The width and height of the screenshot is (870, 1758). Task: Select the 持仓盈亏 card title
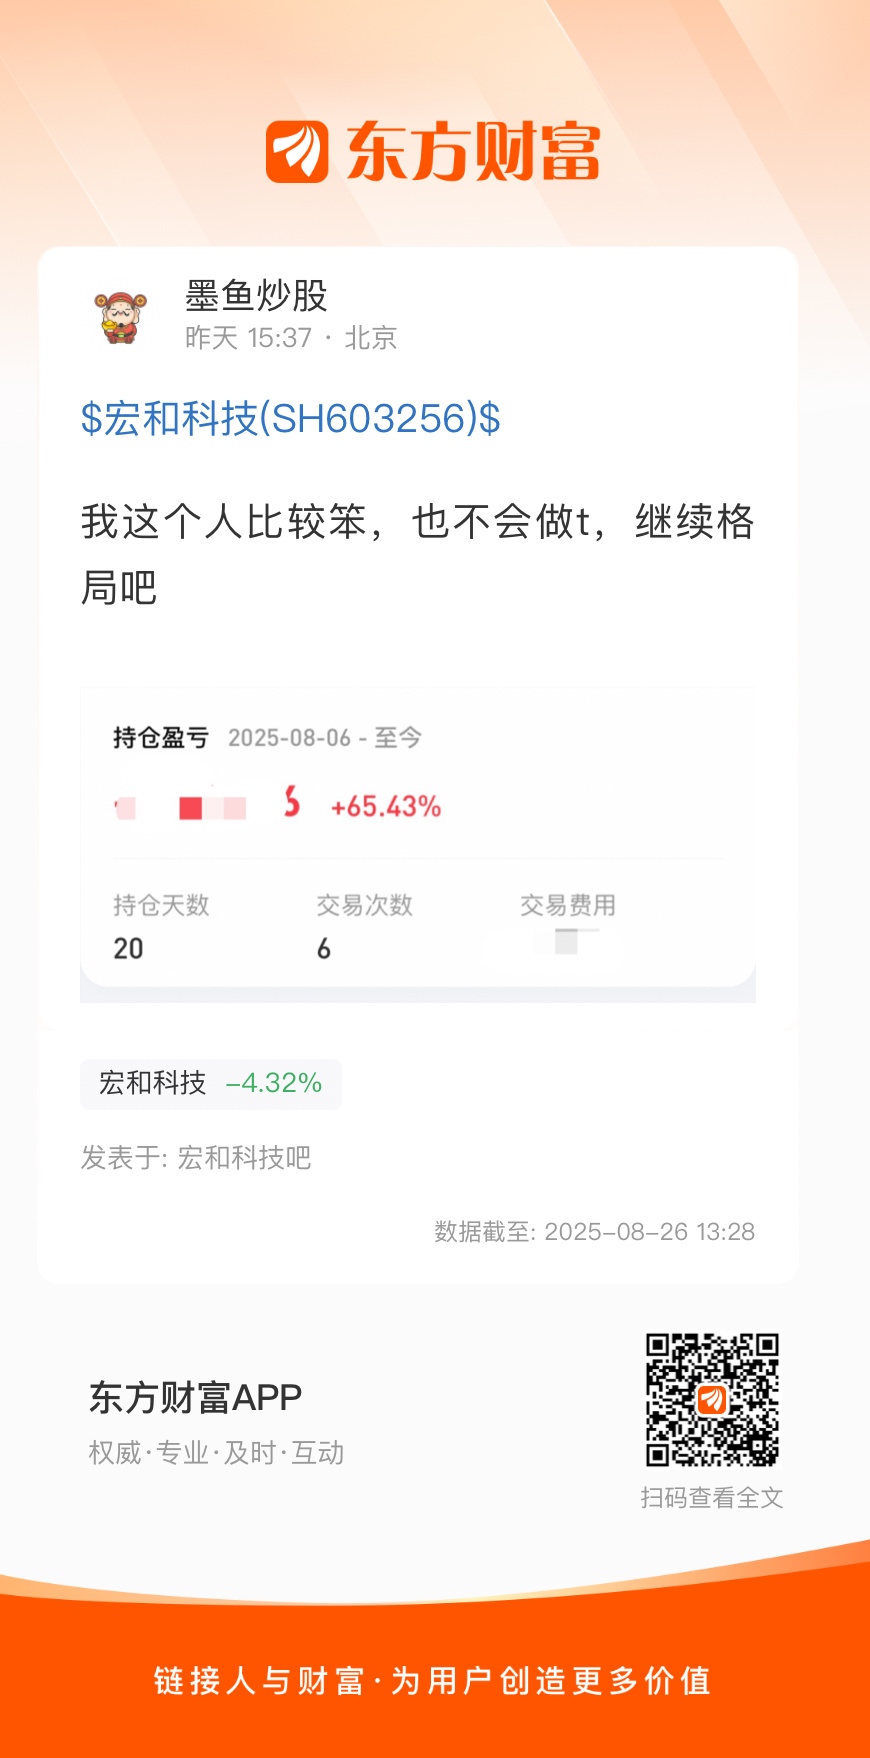(x=160, y=738)
